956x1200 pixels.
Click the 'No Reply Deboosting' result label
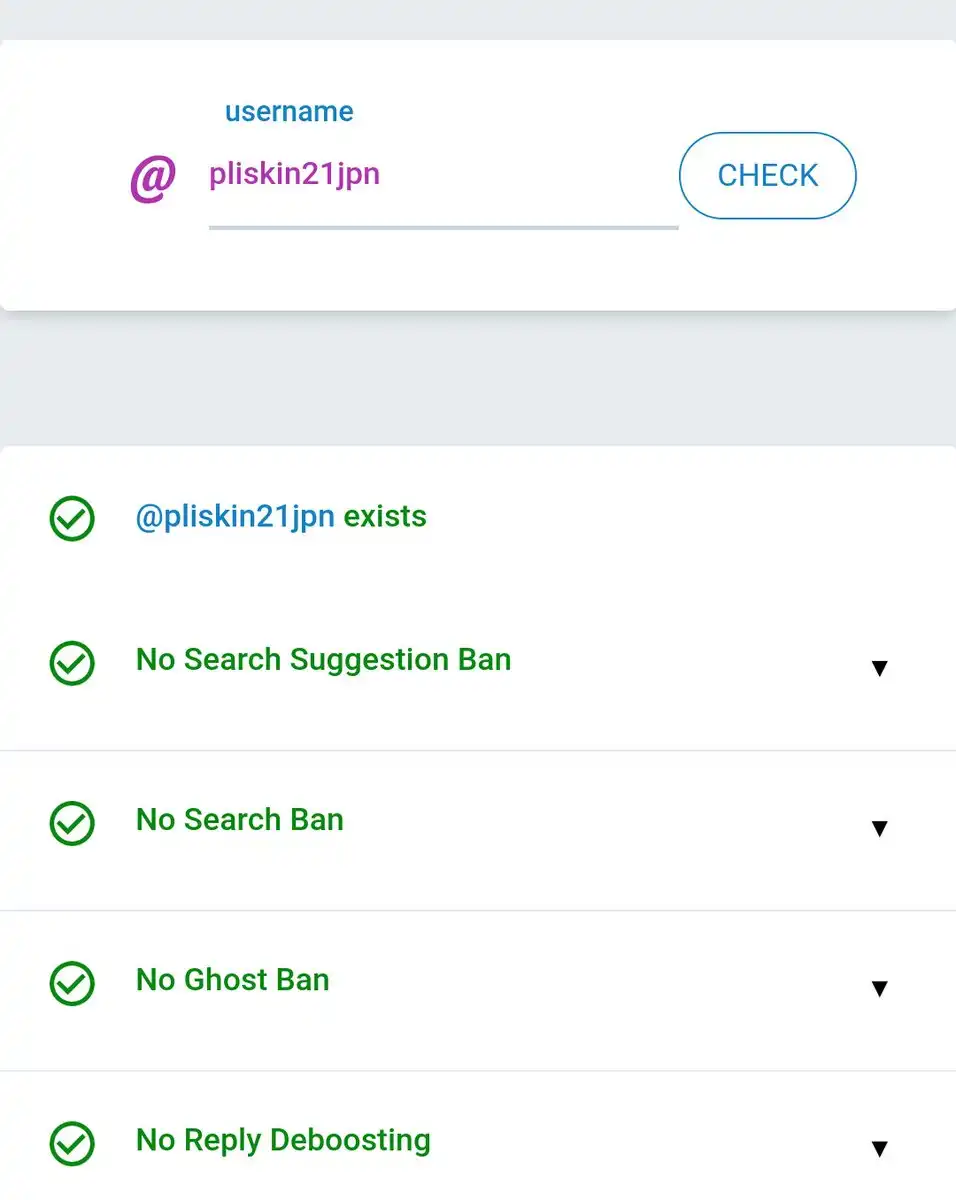(283, 1140)
